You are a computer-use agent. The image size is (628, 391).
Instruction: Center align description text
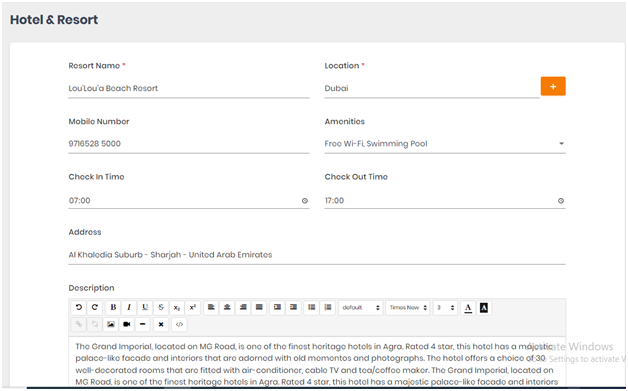(x=227, y=307)
